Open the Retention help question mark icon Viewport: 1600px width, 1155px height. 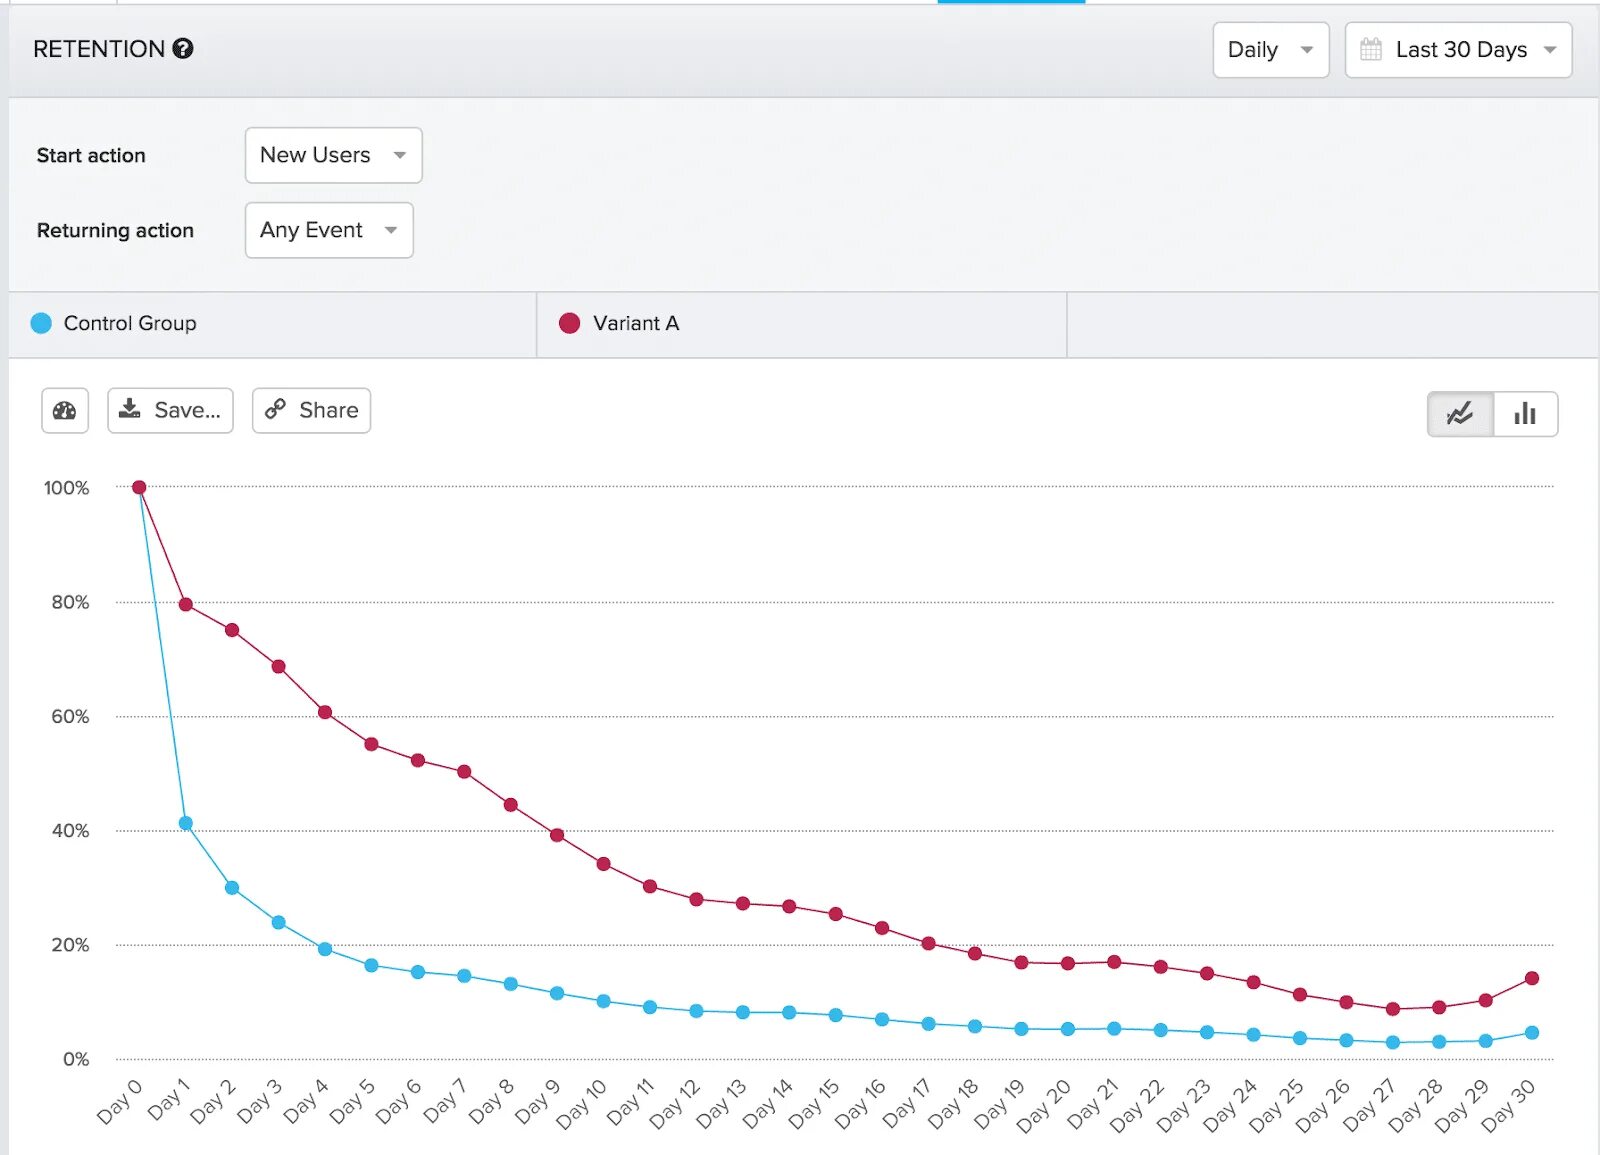[x=182, y=48]
